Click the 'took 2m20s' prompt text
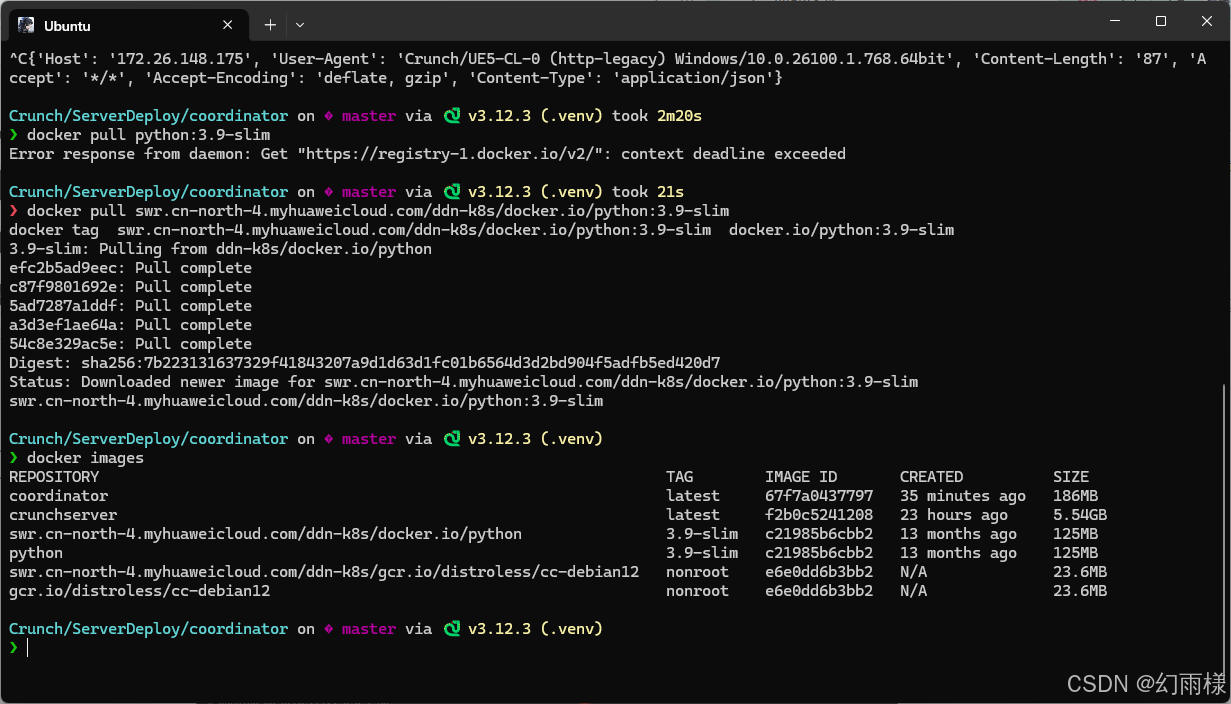This screenshot has height=704, width=1231. 657,116
